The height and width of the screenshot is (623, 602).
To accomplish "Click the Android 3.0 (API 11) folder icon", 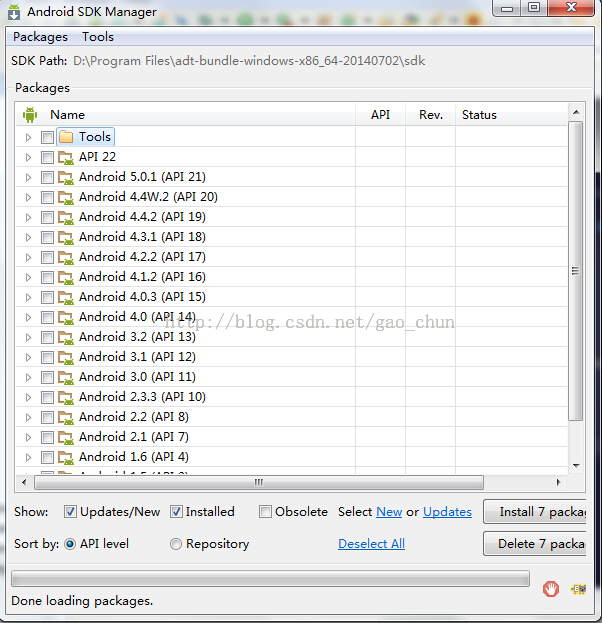I will [x=66, y=377].
